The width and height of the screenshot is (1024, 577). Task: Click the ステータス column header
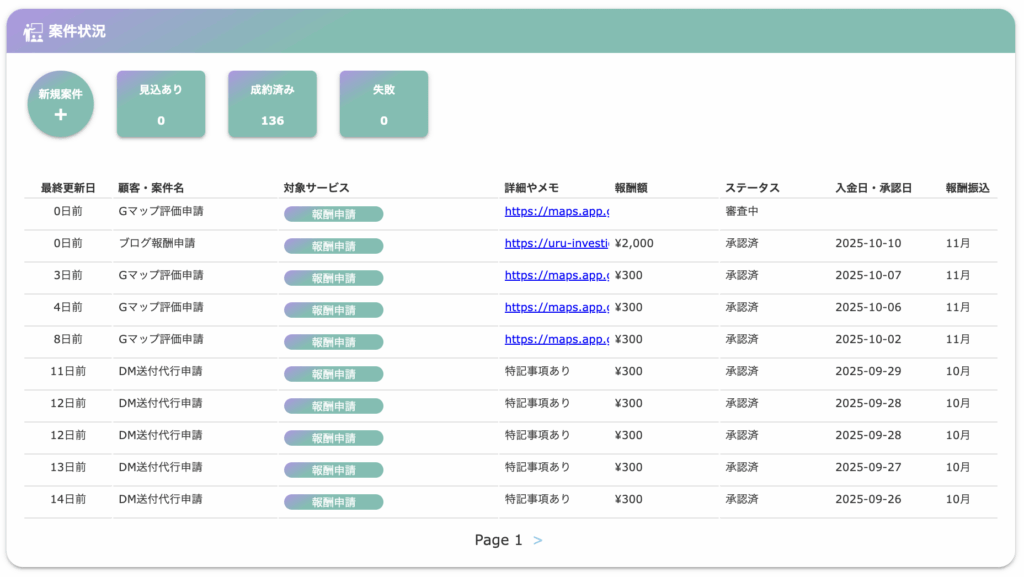[x=752, y=188]
